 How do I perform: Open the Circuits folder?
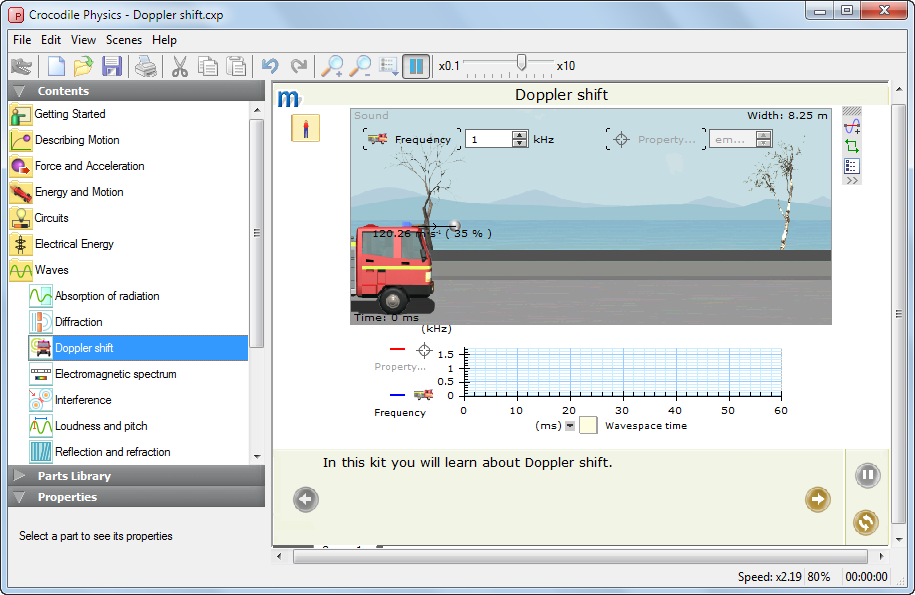[x=51, y=218]
